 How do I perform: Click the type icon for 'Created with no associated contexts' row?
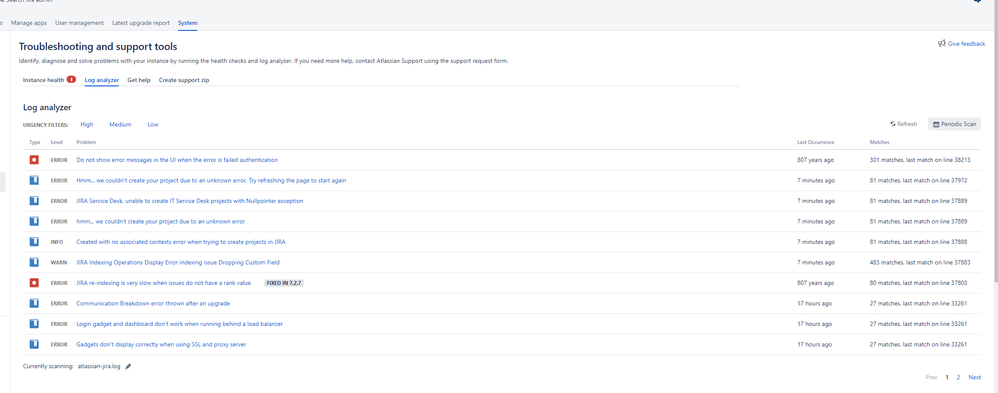coord(34,242)
